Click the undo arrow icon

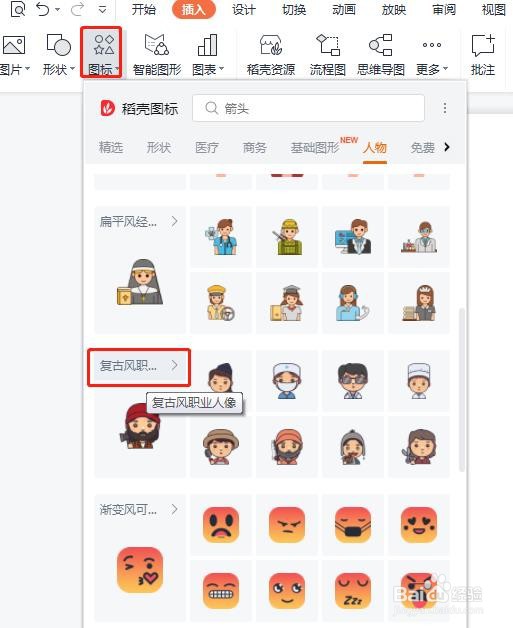(42, 9)
